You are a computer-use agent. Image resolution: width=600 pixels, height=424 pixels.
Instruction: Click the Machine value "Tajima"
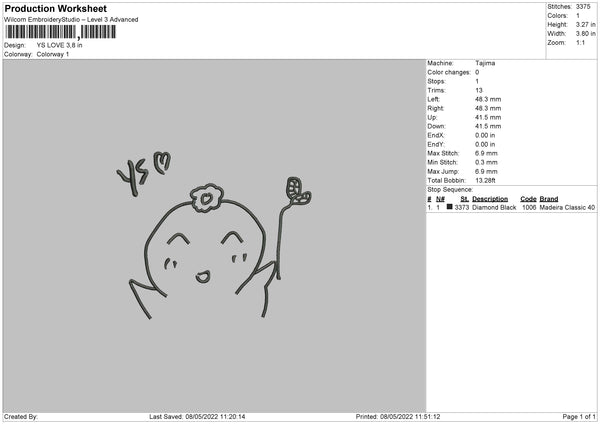click(x=485, y=63)
